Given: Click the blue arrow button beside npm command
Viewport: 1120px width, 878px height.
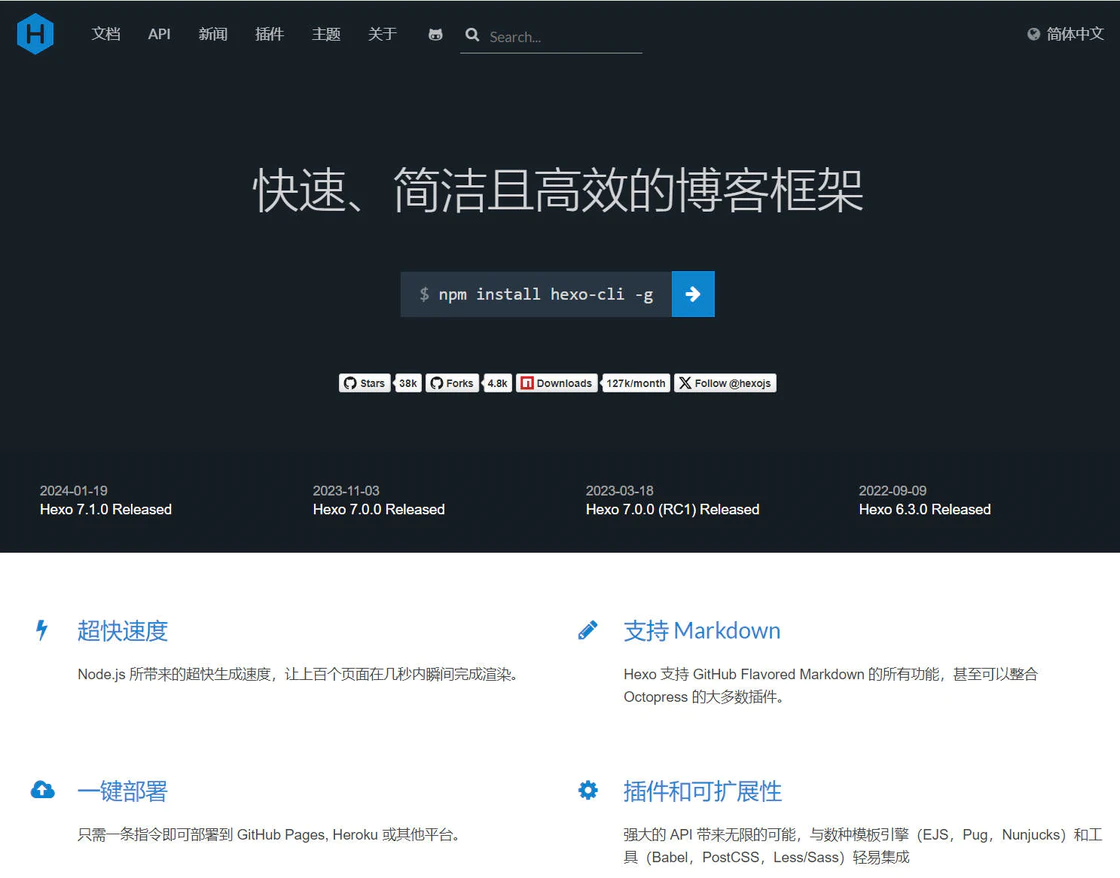Looking at the screenshot, I should (693, 294).
